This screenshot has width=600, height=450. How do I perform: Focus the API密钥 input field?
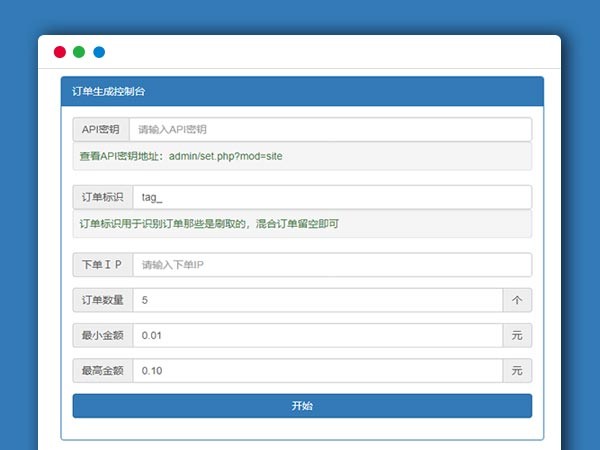(330, 130)
